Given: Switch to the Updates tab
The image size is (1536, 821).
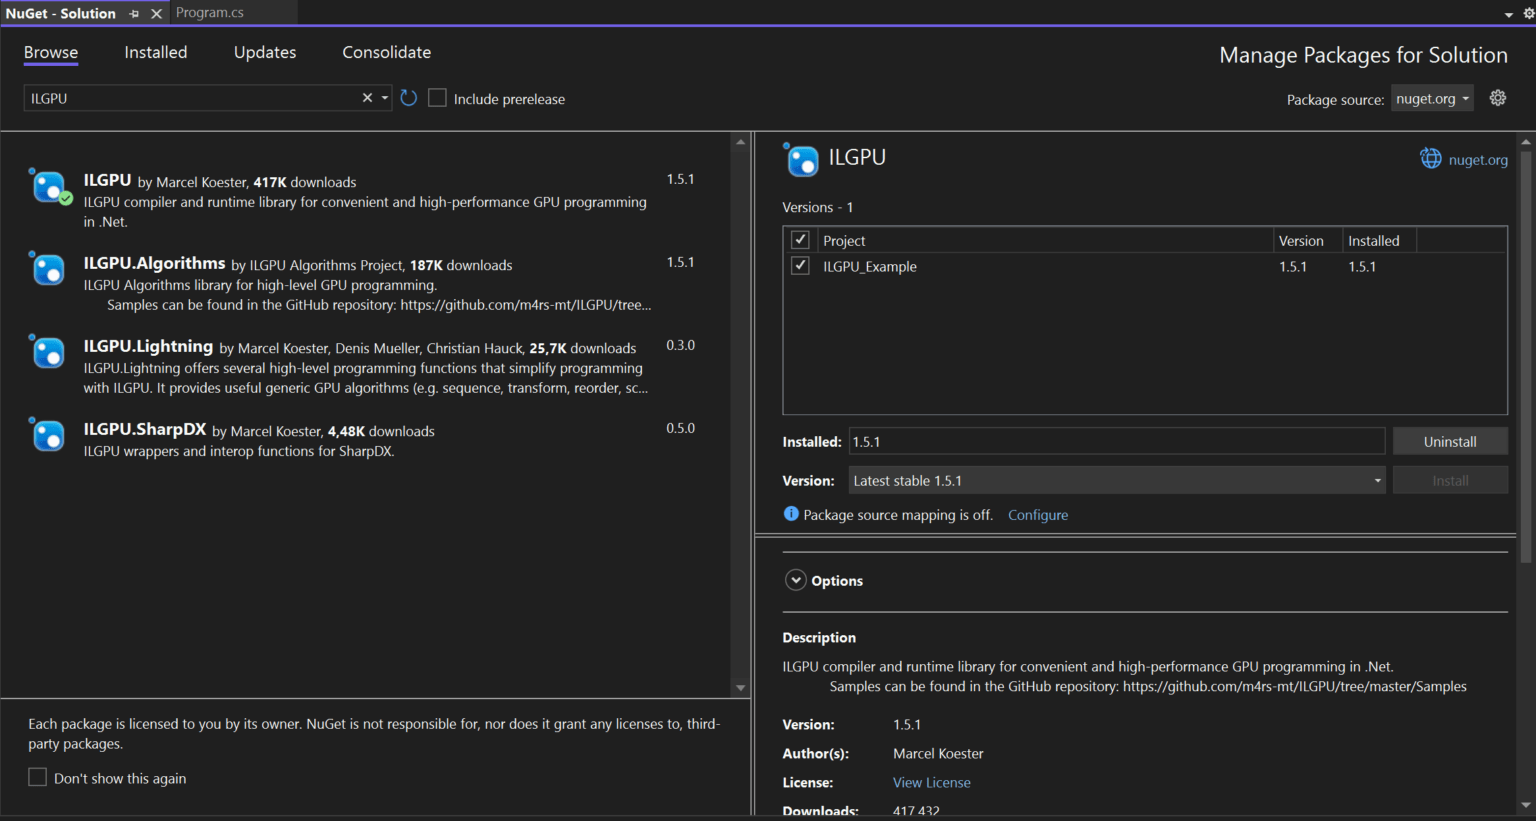Looking at the screenshot, I should click(264, 52).
